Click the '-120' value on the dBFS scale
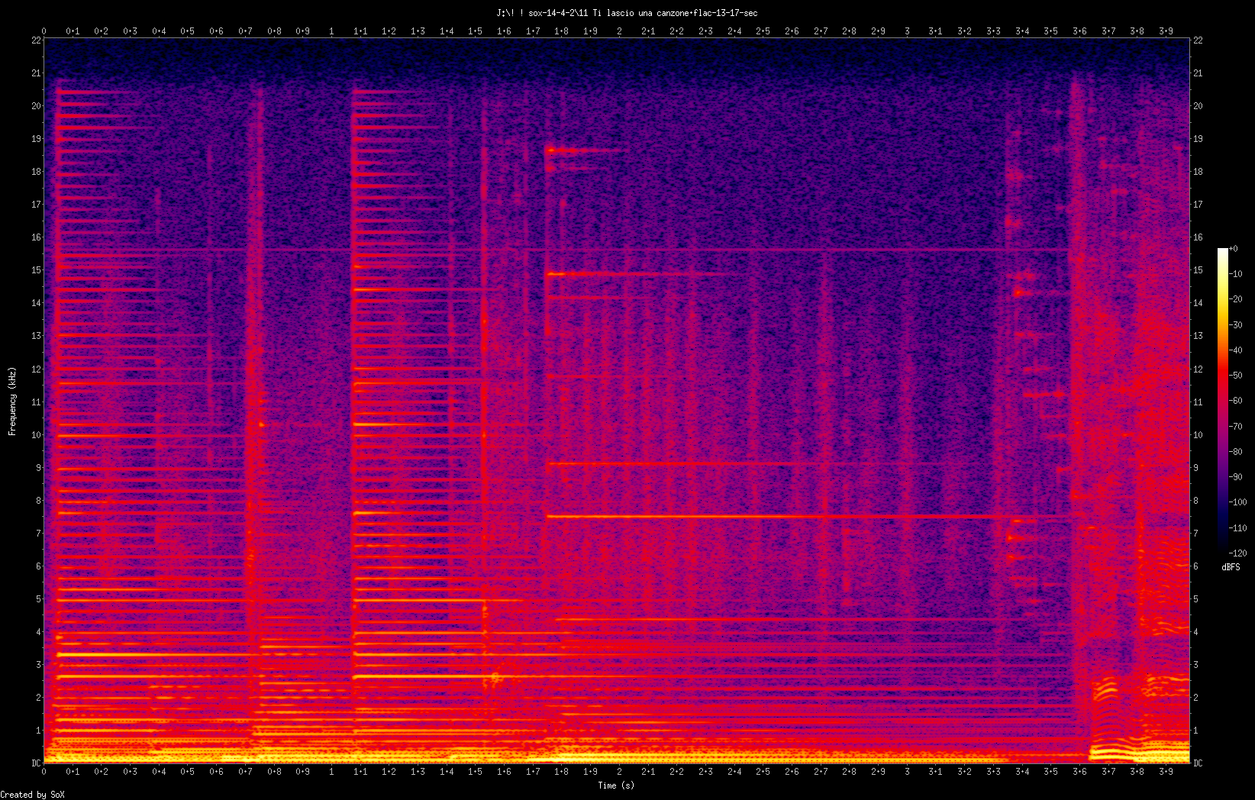This screenshot has width=1255, height=800. [x=1237, y=552]
